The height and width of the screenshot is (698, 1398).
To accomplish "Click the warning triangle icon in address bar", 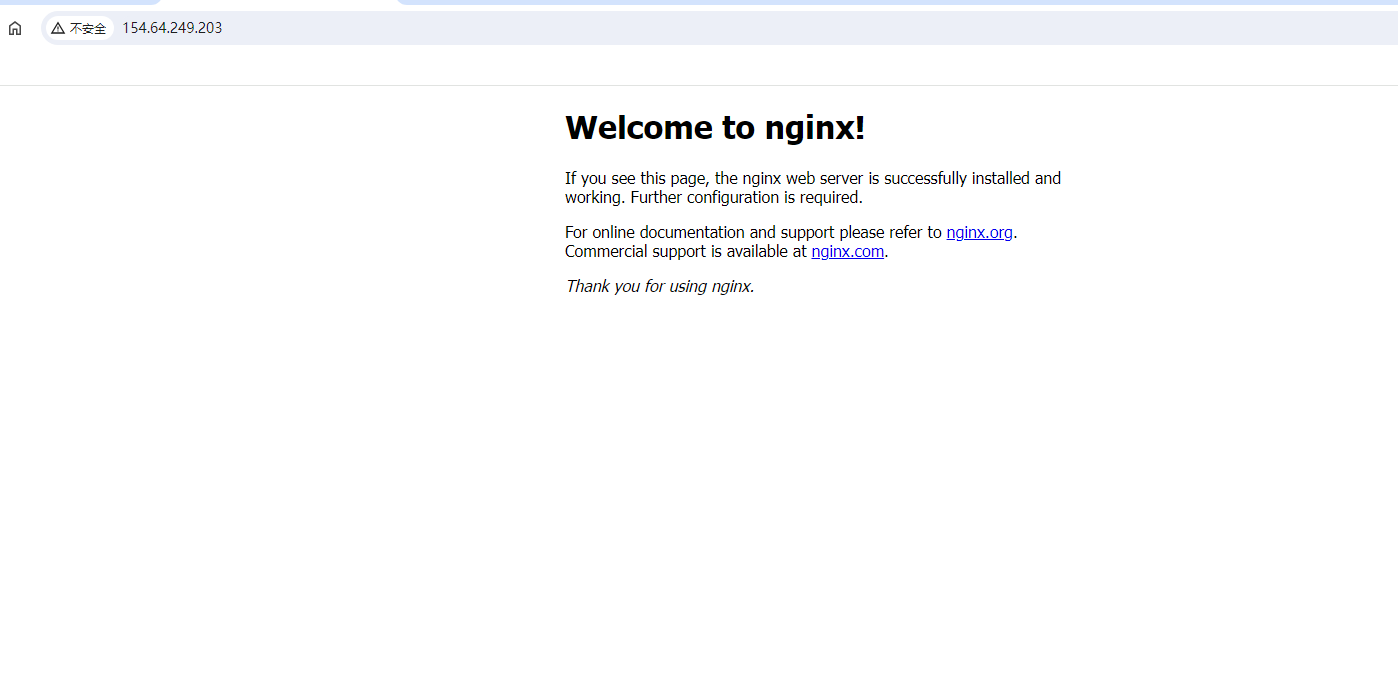I will [58, 28].
